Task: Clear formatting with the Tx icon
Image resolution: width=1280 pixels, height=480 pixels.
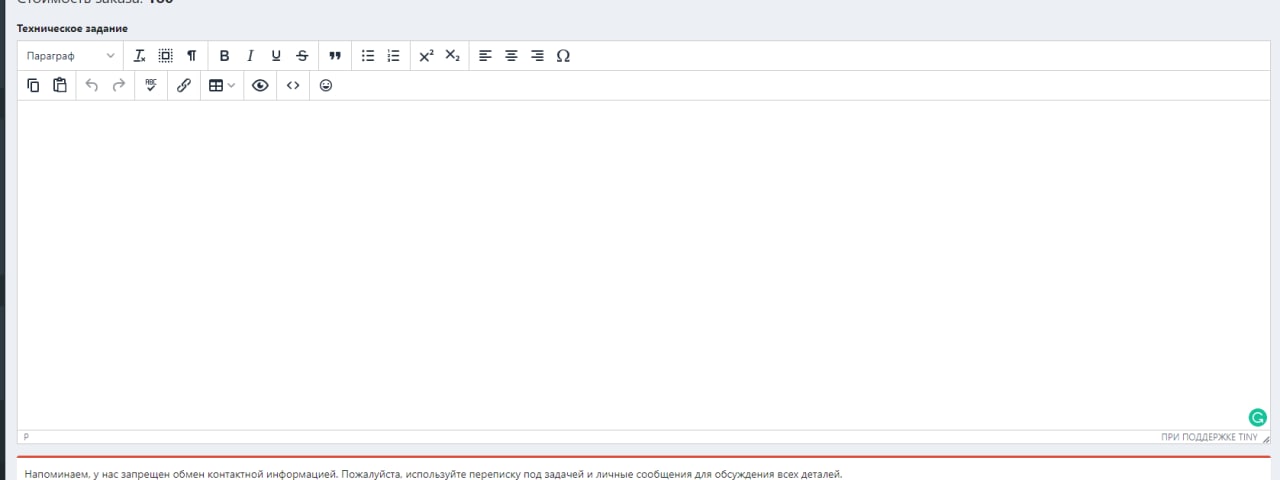Action: 140,56
